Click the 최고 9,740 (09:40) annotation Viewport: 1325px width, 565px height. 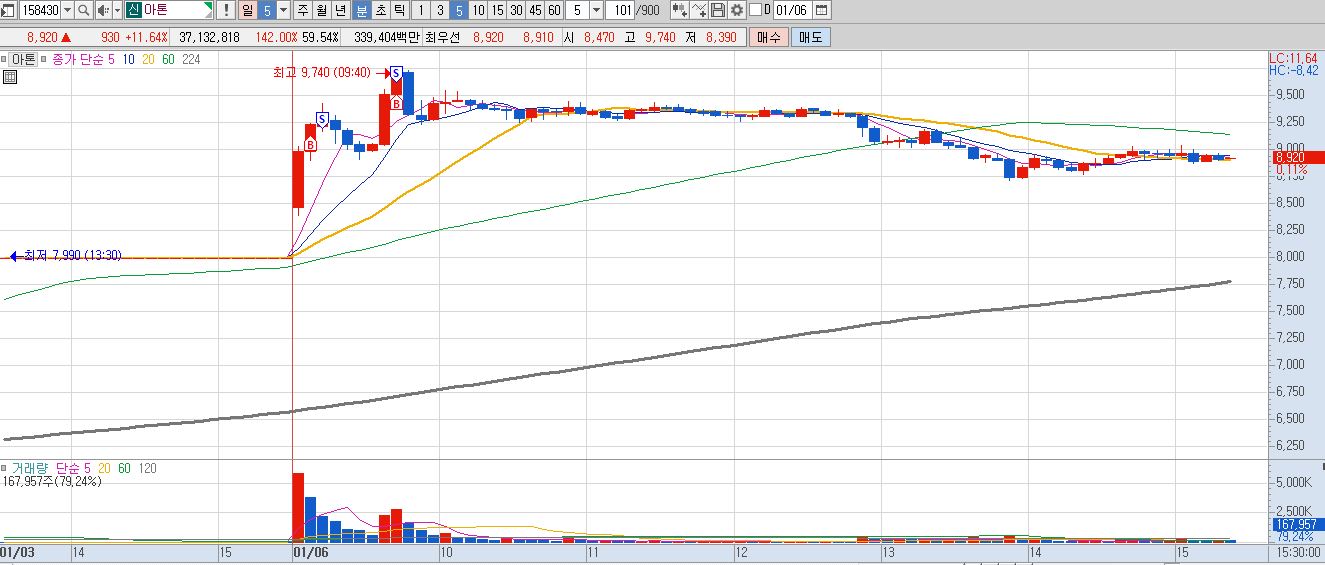(x=322, y=73)
